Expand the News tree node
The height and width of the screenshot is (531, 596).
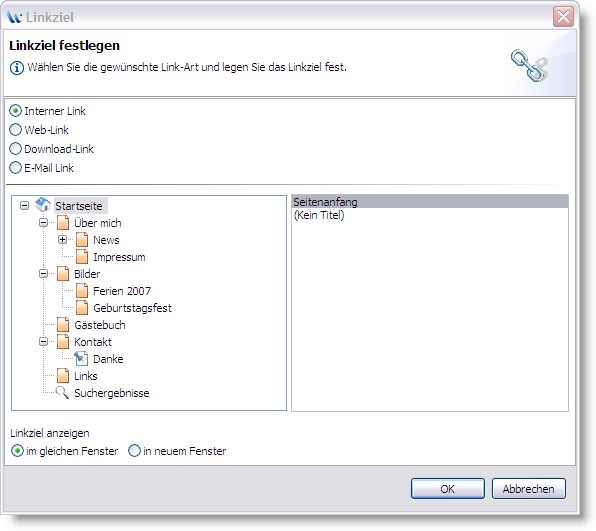[63, 240]
